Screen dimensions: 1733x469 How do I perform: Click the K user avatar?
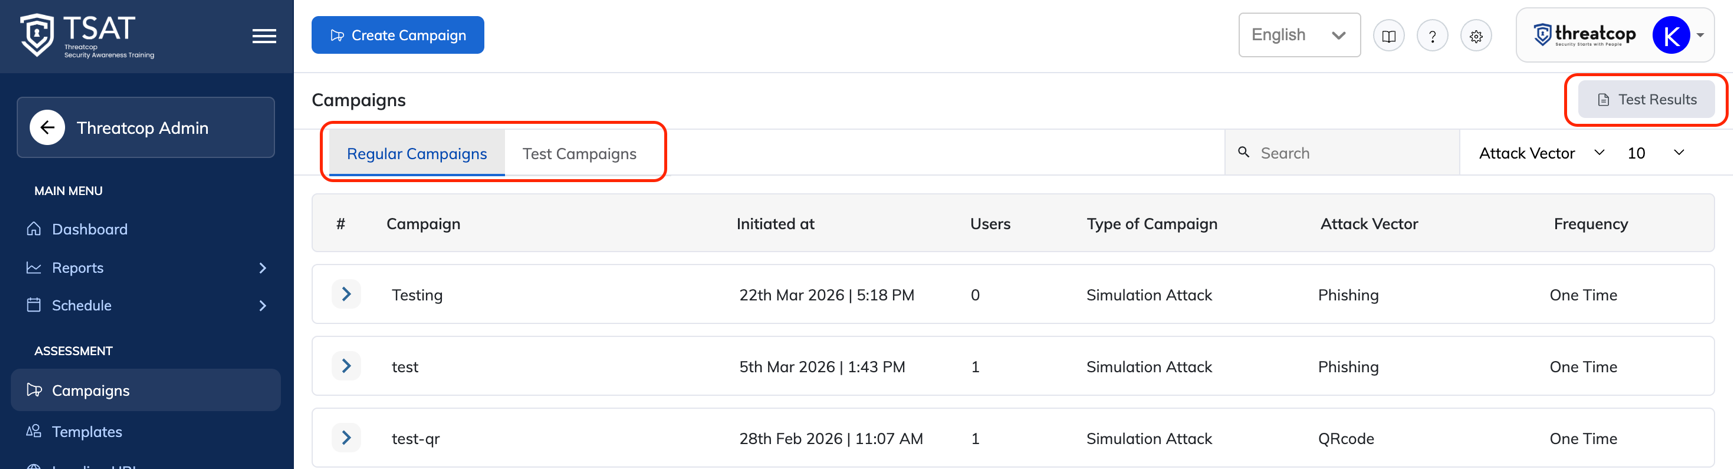pyautogui.click(x=1671, y=35)
